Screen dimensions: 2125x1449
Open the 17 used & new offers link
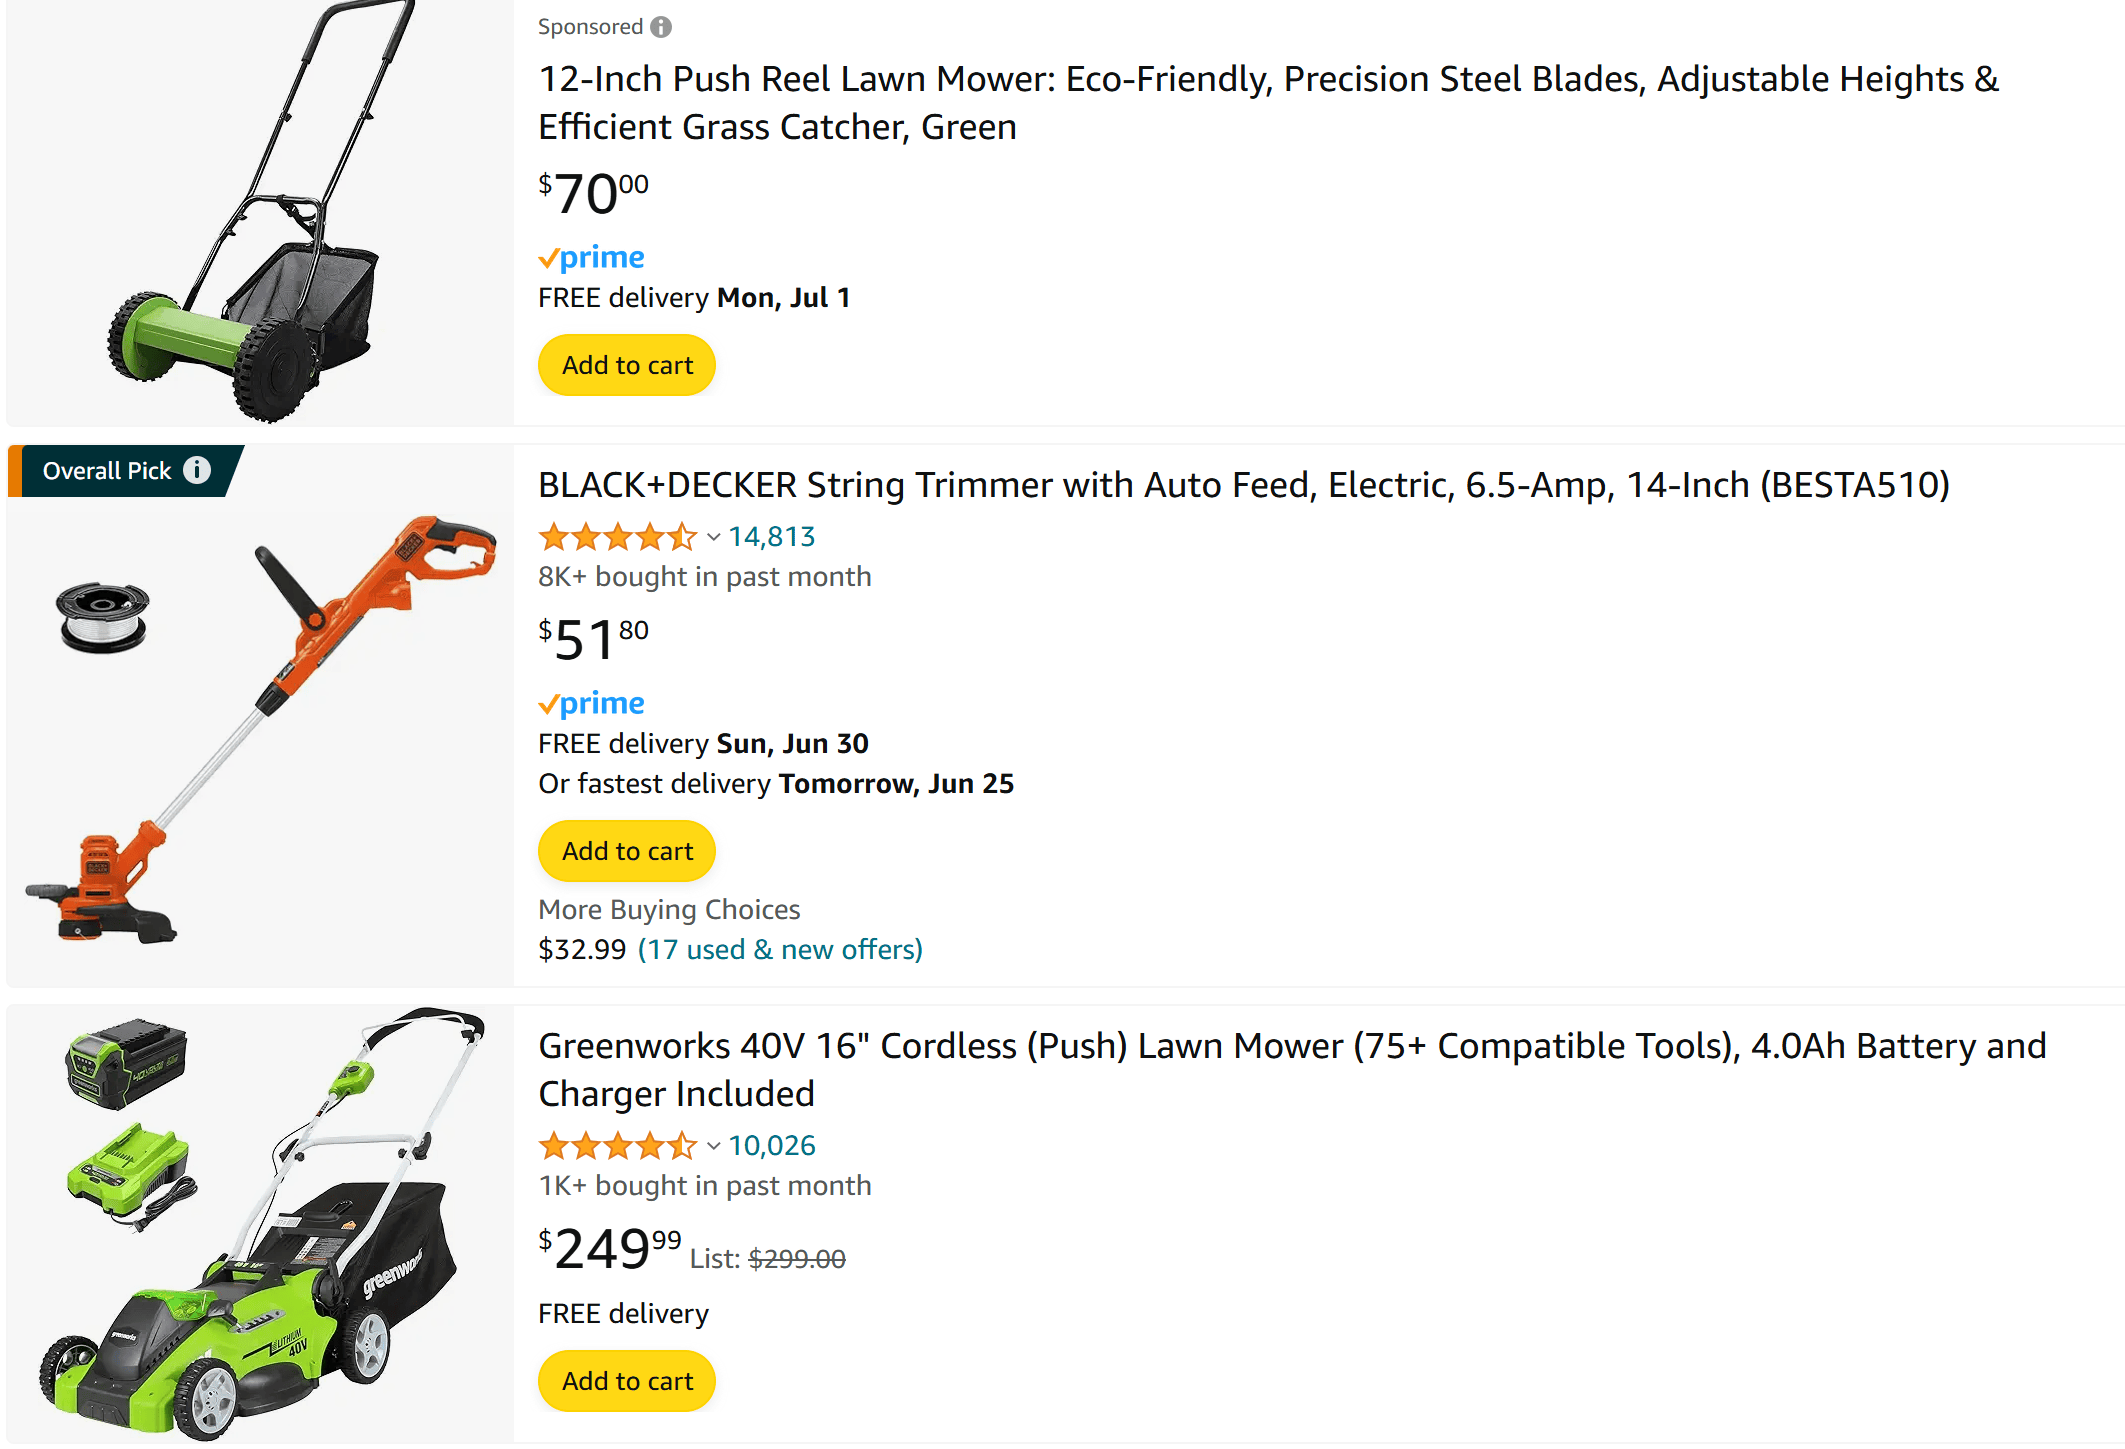[780, 949]
